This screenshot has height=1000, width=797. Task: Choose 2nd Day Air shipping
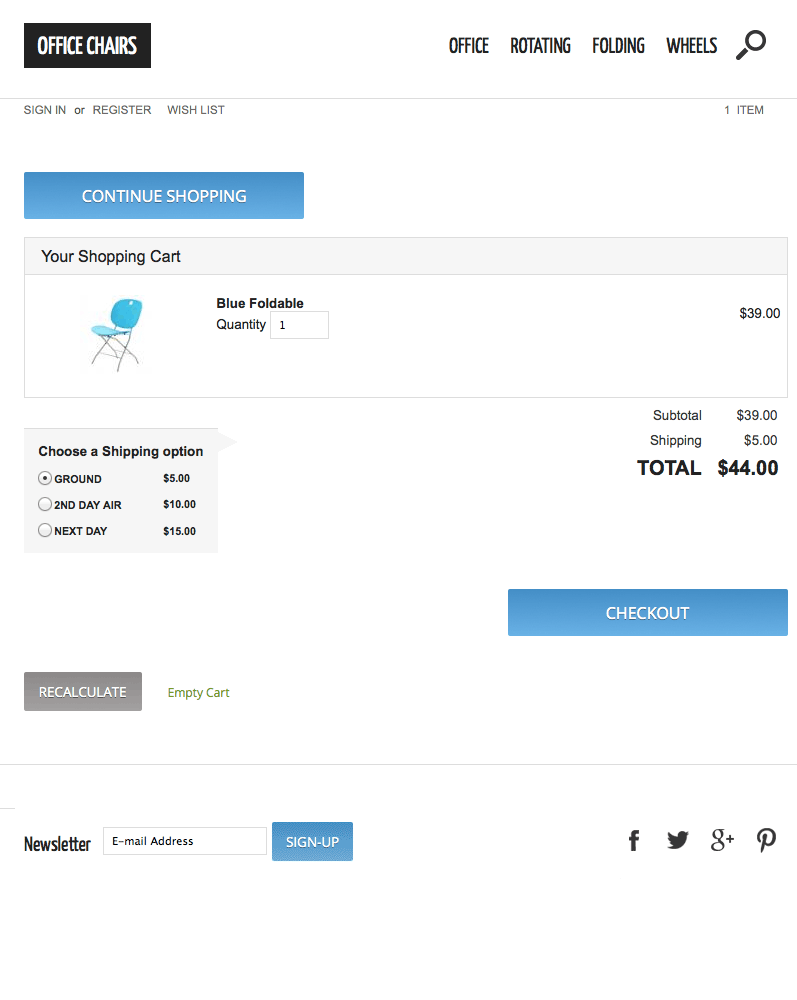pyautogui.click(x=45, y=504)
